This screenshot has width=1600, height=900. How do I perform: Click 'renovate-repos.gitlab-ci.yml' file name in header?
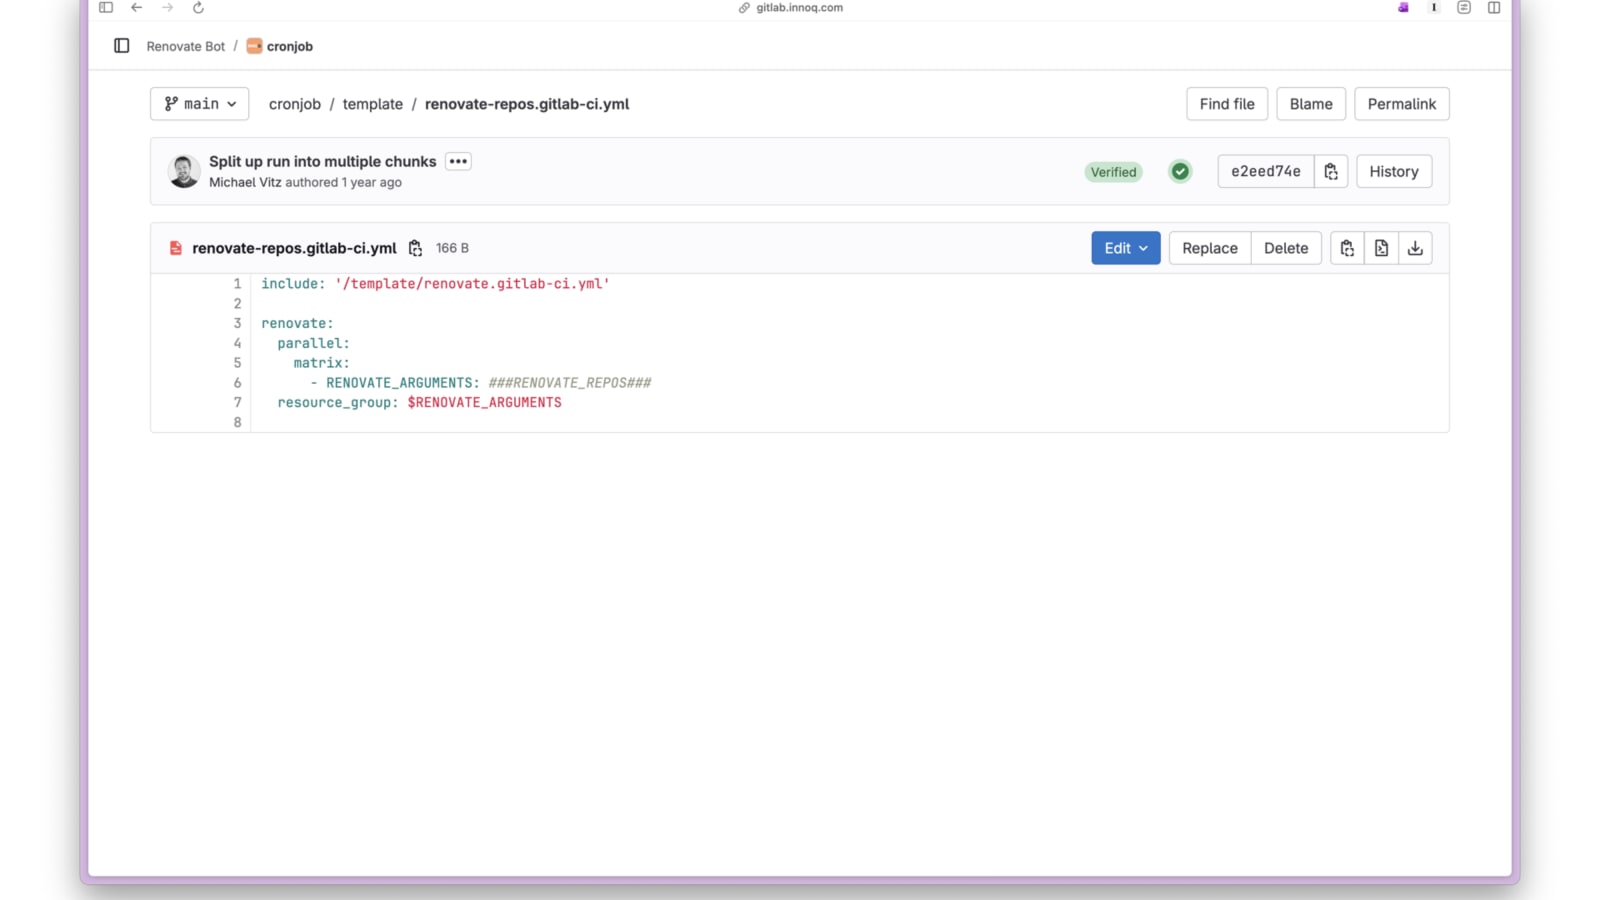tap(294, 248)
